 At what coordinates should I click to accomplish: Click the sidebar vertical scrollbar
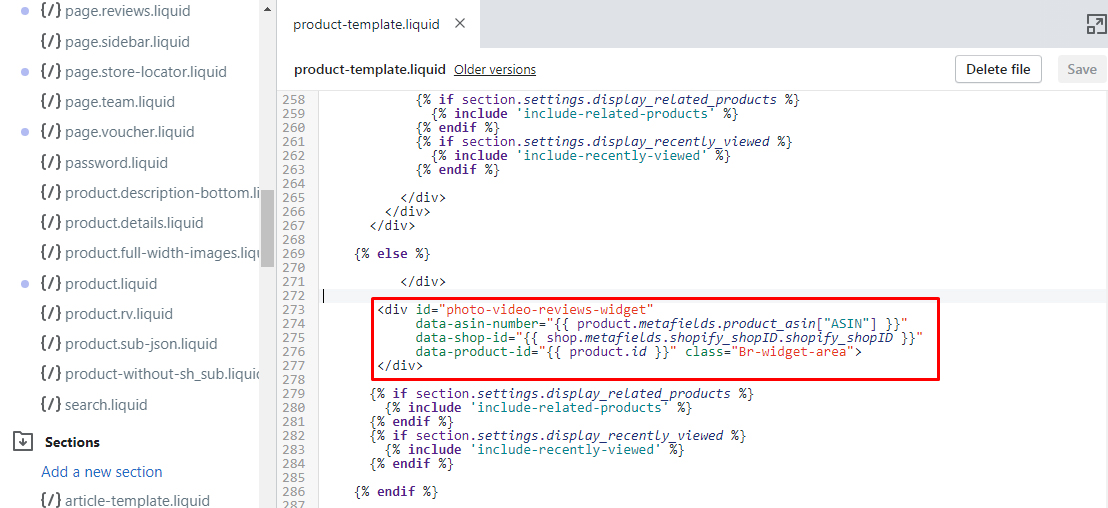pos(267,230)
